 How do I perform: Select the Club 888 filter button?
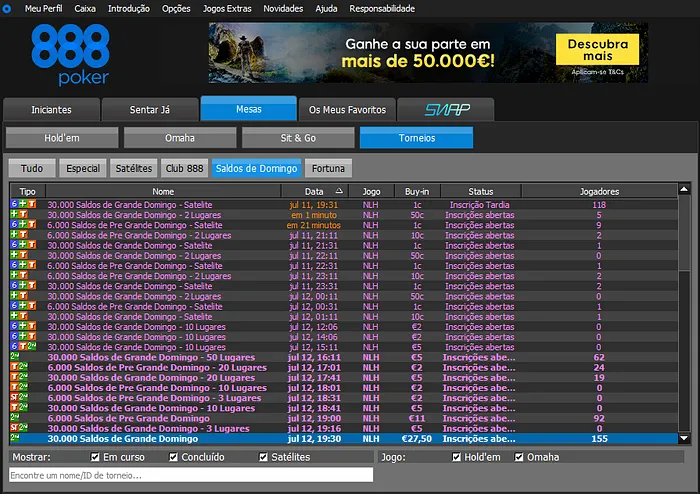tap(184, 168)
